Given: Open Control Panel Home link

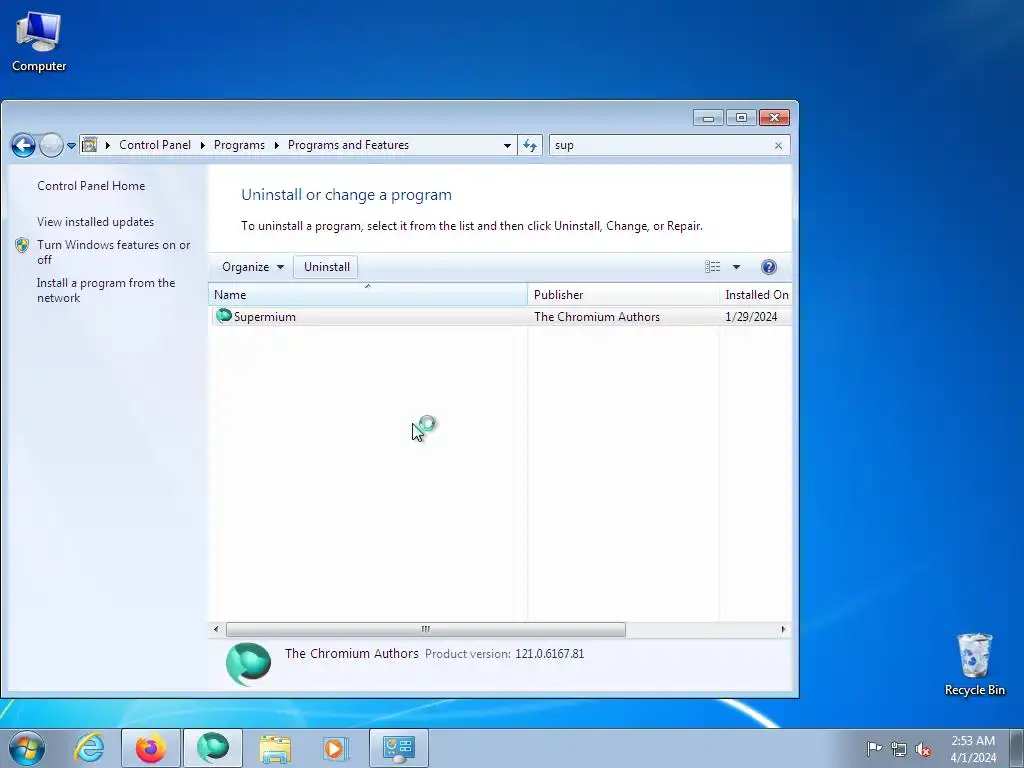Looking at the screenshot, I should (x=91, y=185).
